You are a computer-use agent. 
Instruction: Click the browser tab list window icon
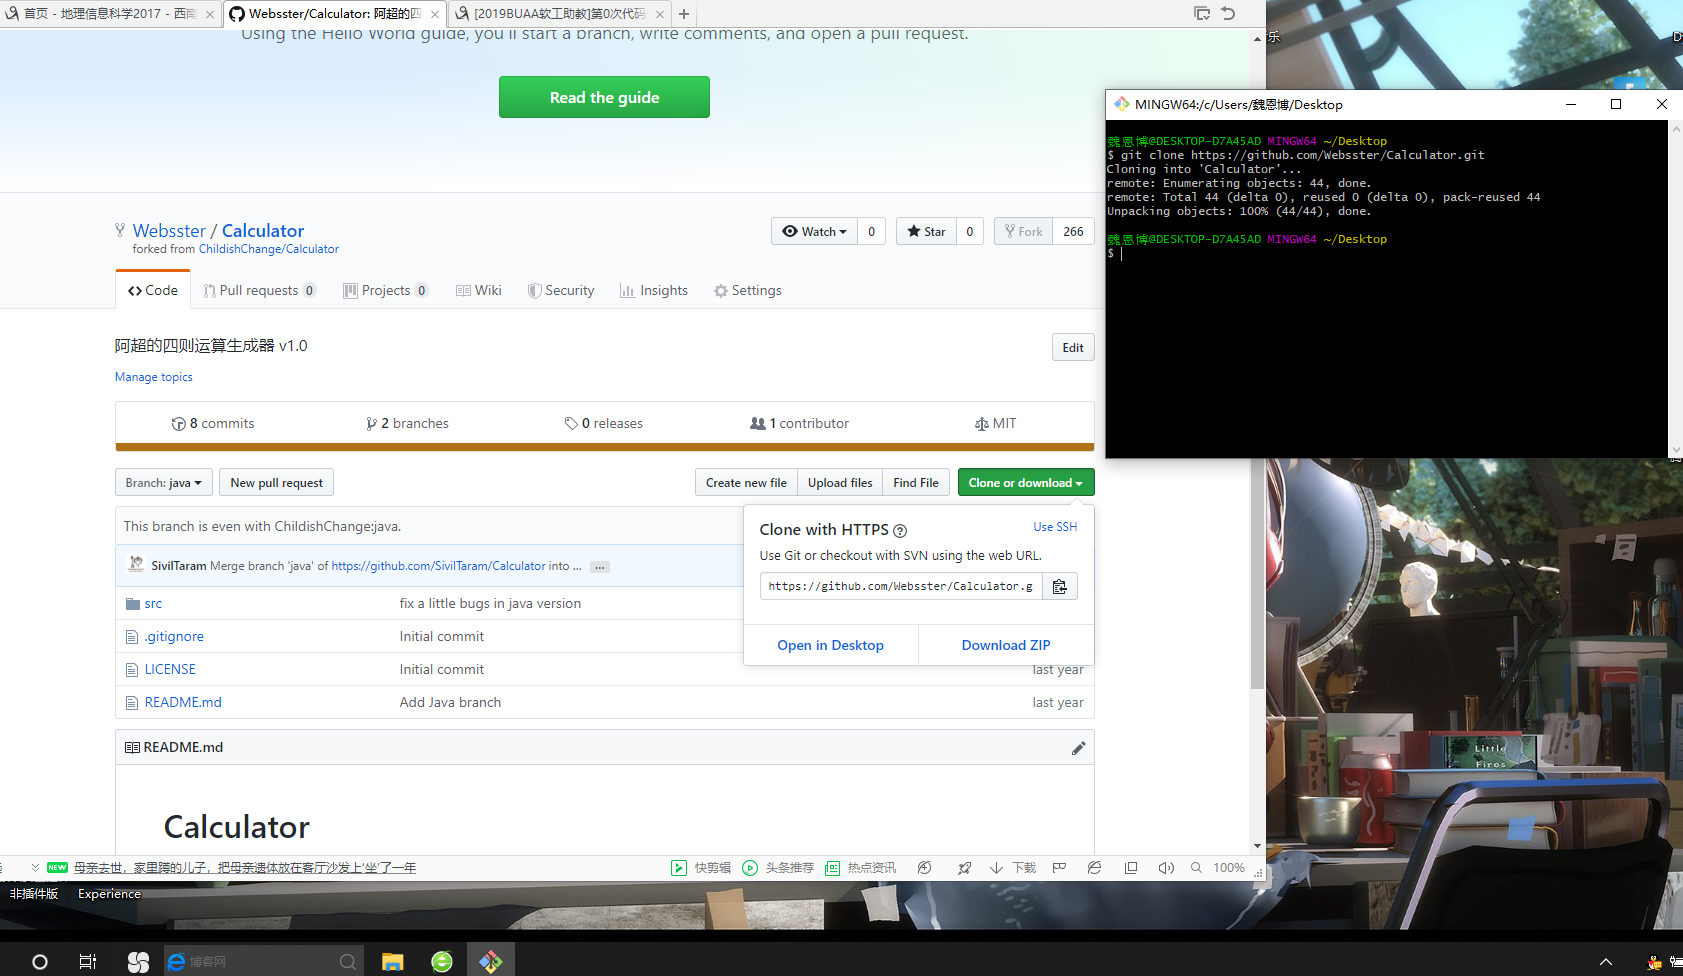(1202, 13)
